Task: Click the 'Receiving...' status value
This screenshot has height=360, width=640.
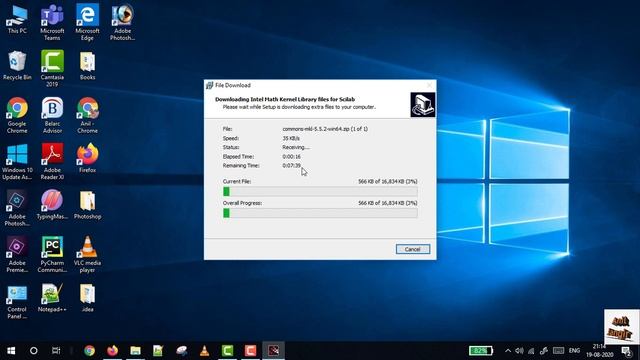Action: point(296,147)
